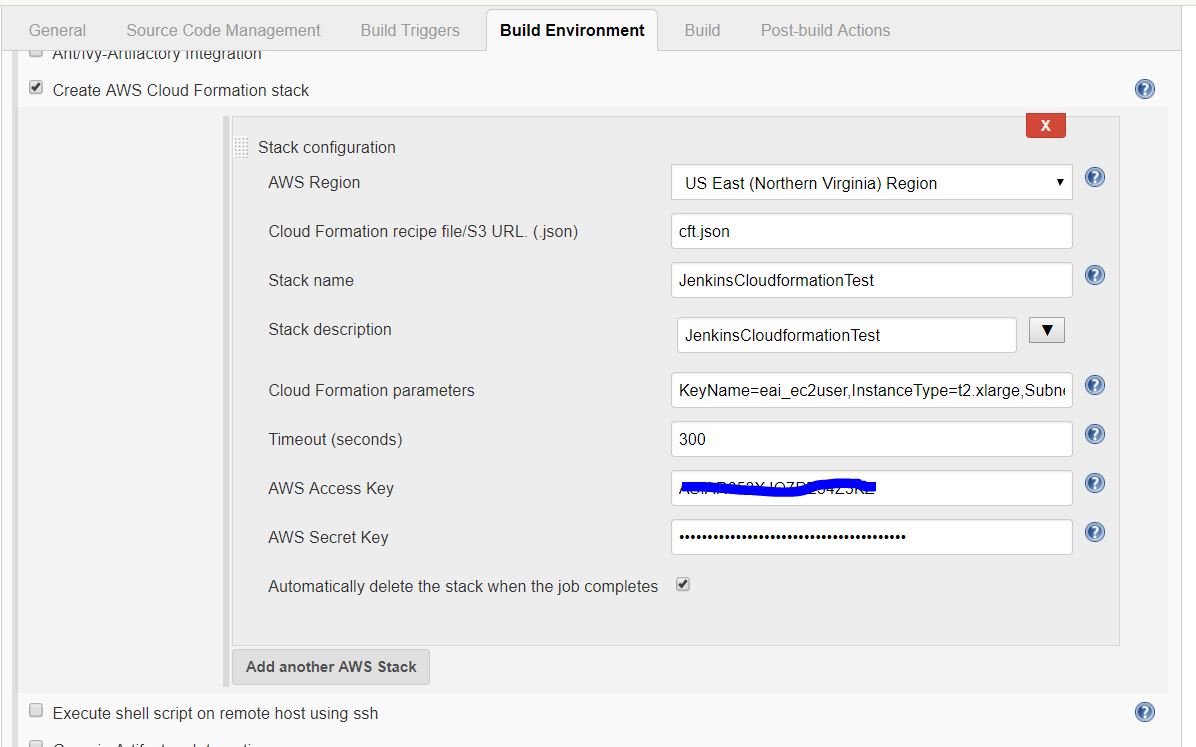Go to the Build Triggers tab
The width and height of the screenshot is (1196, 747).
tap(410, 30)
